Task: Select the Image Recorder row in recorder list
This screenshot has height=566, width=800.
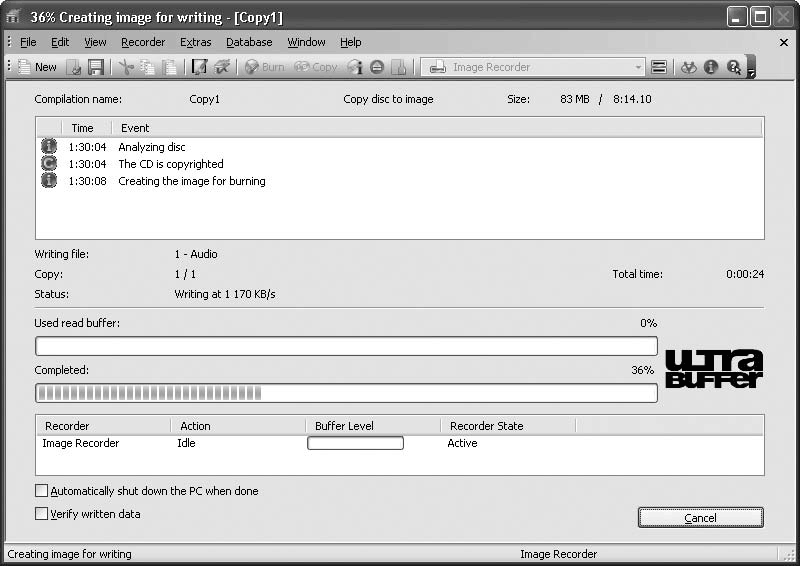Action: click(81, 443)
